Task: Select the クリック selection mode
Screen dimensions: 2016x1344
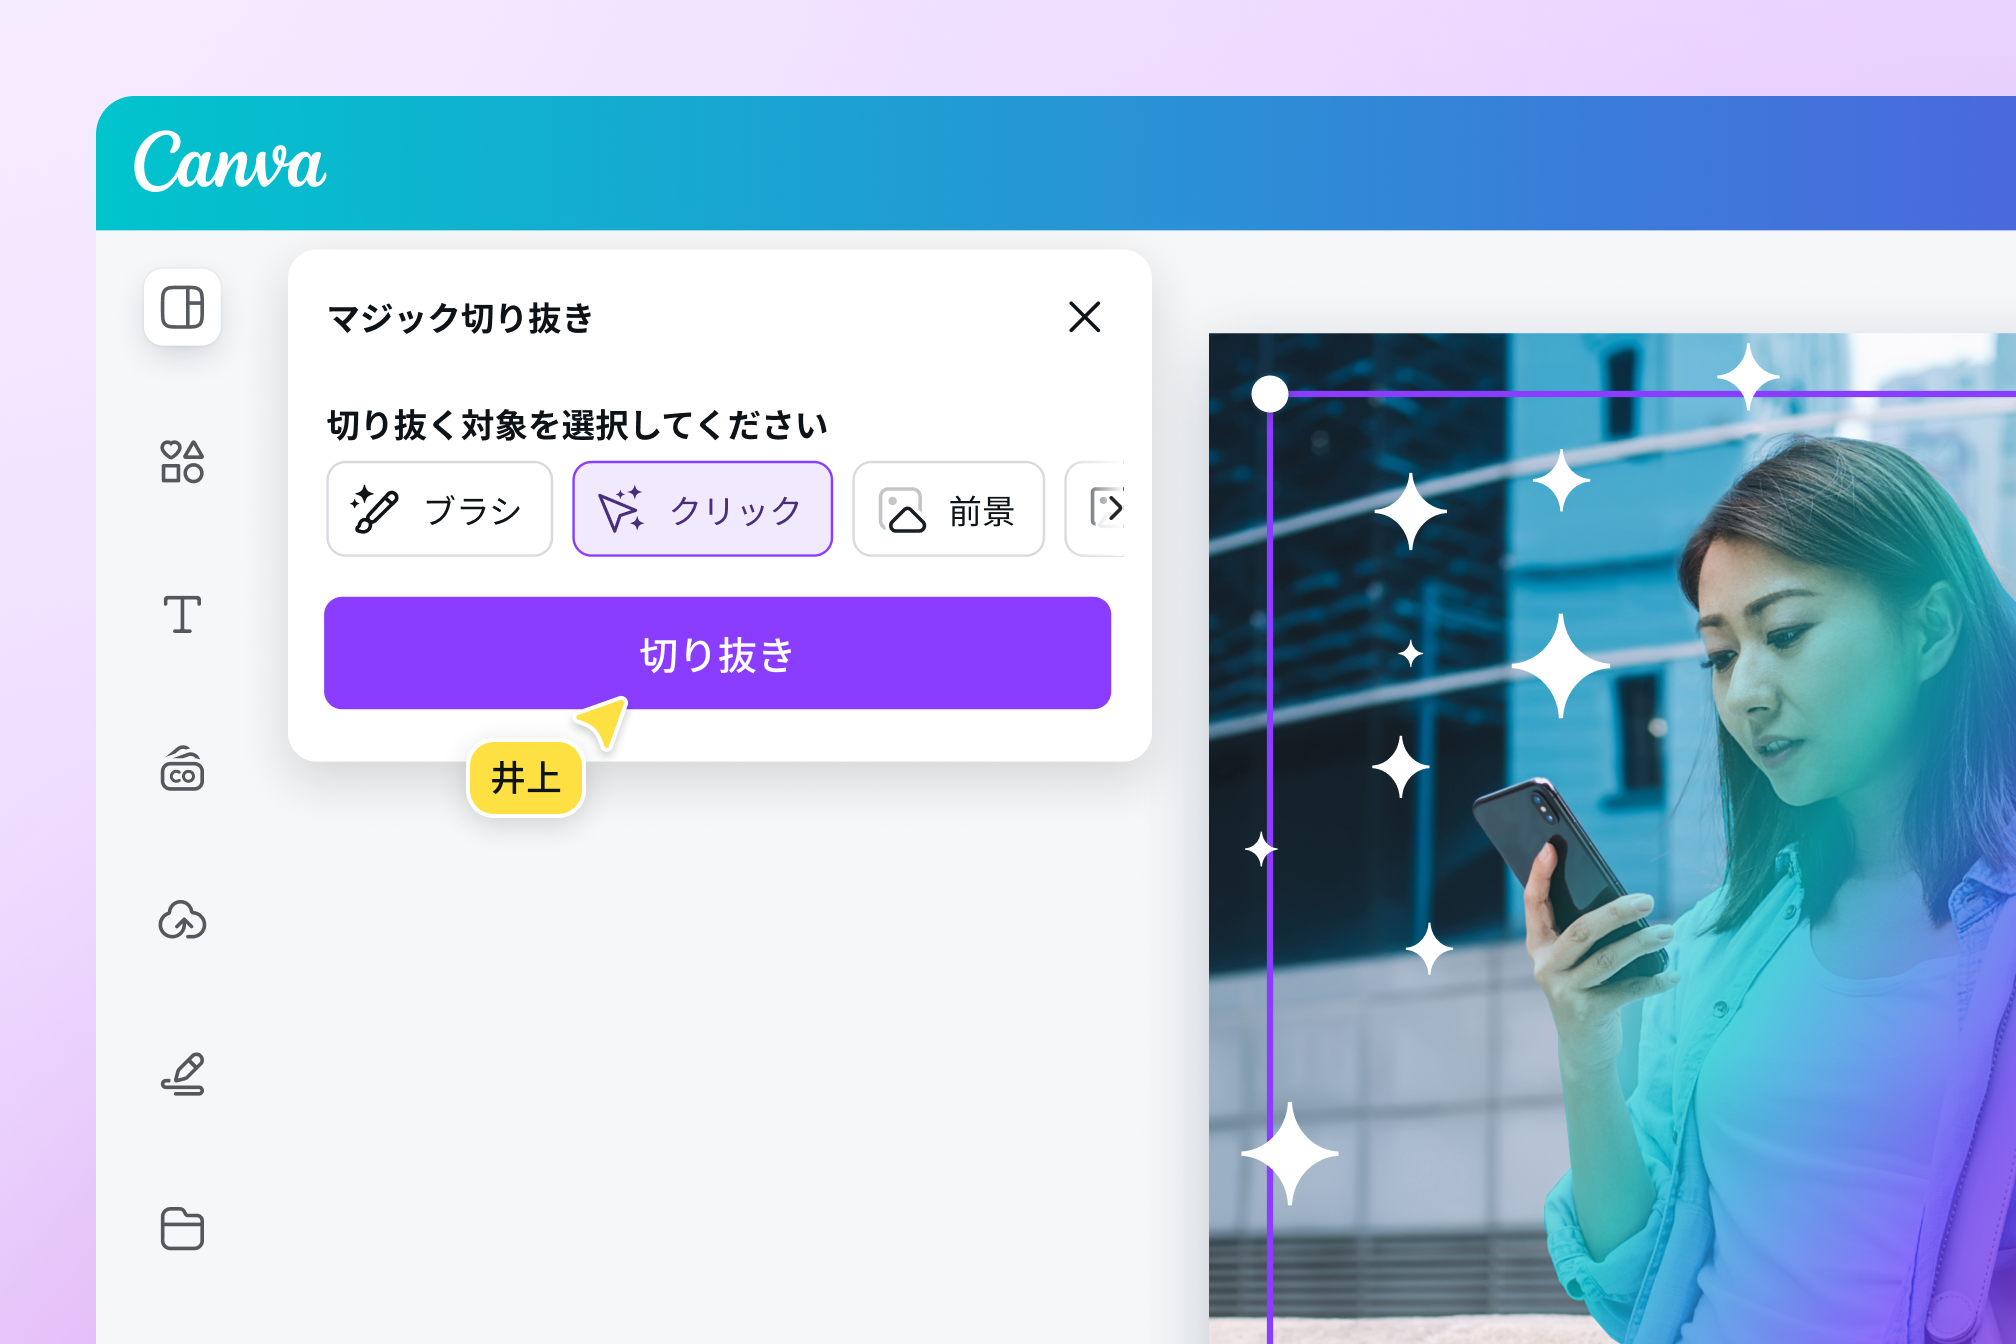Action: [702, 509]
